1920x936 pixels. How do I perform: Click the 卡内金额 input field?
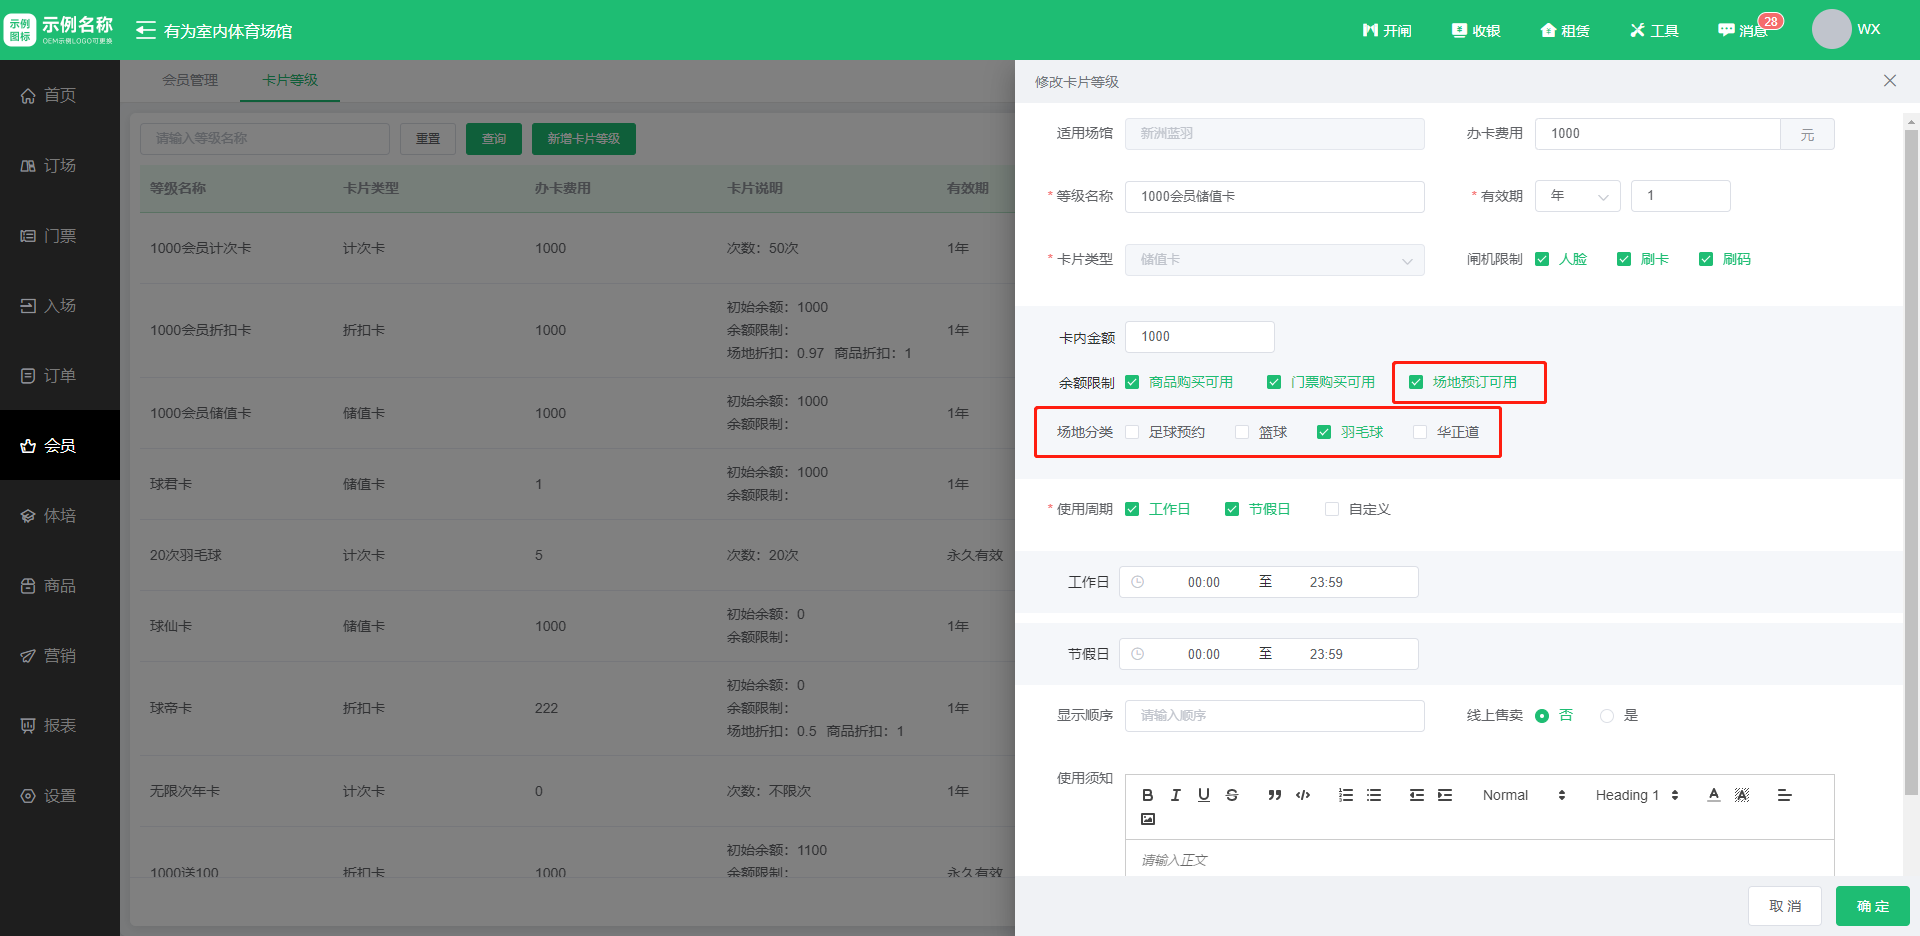click(x=1200, y=337)
